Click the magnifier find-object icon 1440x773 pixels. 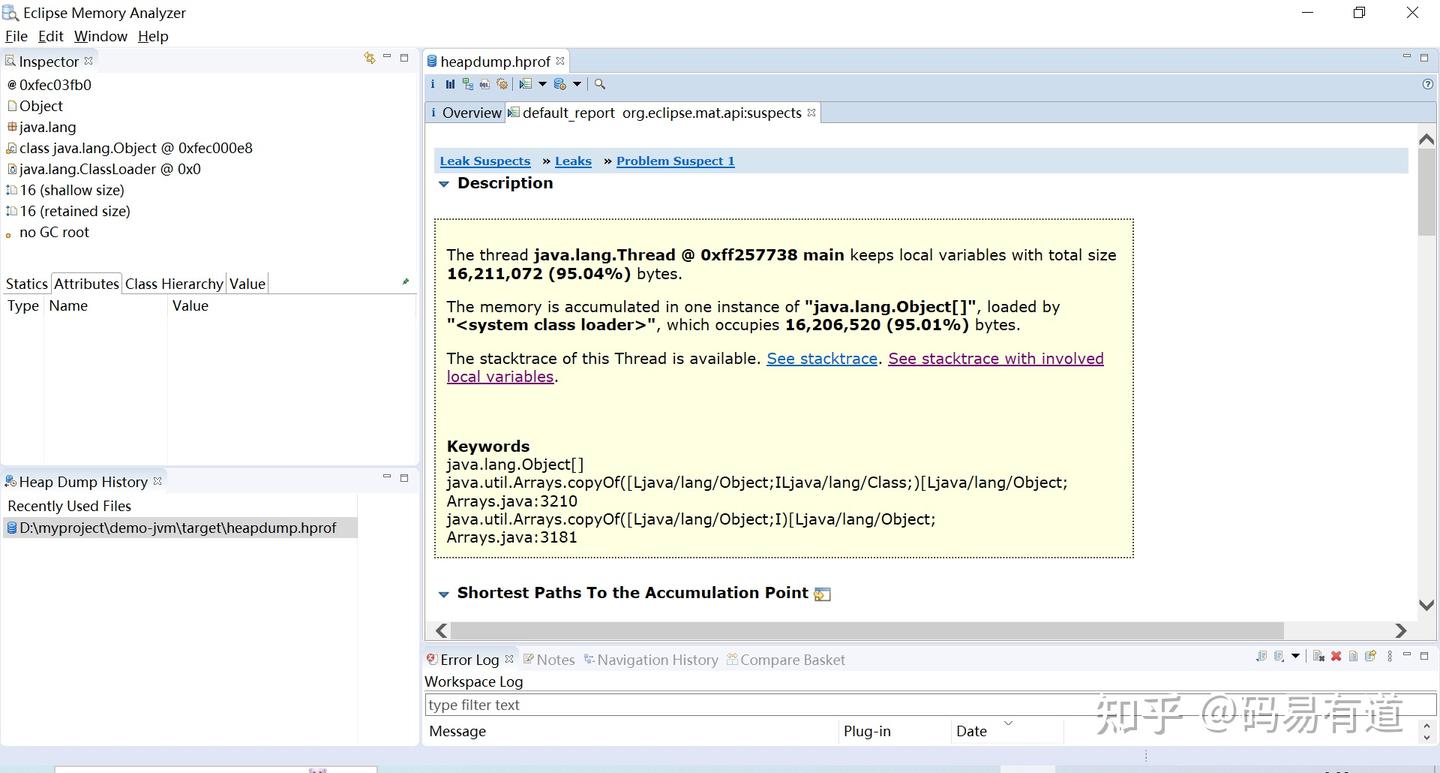point(600,85)
